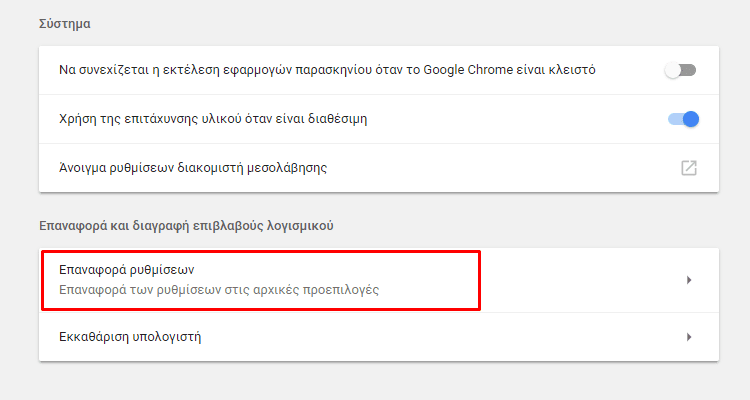The image size is (750, 400).
Task: Click Επαναφορά των ρυθμίσεων στις αρχικές προεπιλογές subtitle
Action: click(x=219, y=290)
